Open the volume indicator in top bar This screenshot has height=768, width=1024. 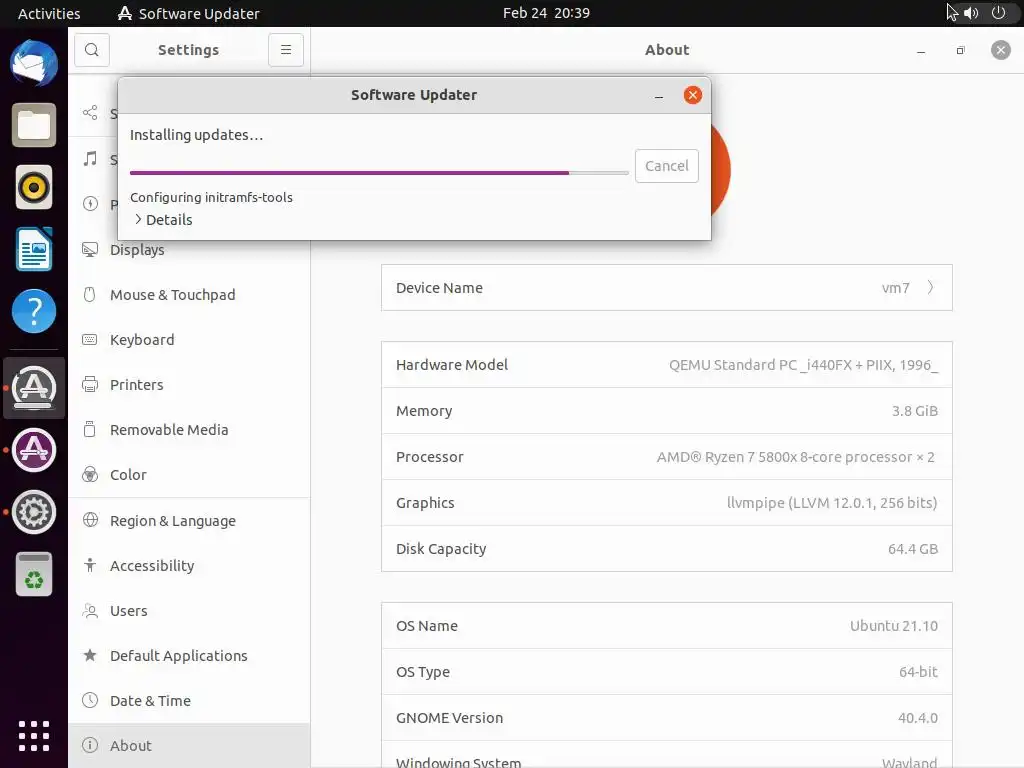[971, 13]
